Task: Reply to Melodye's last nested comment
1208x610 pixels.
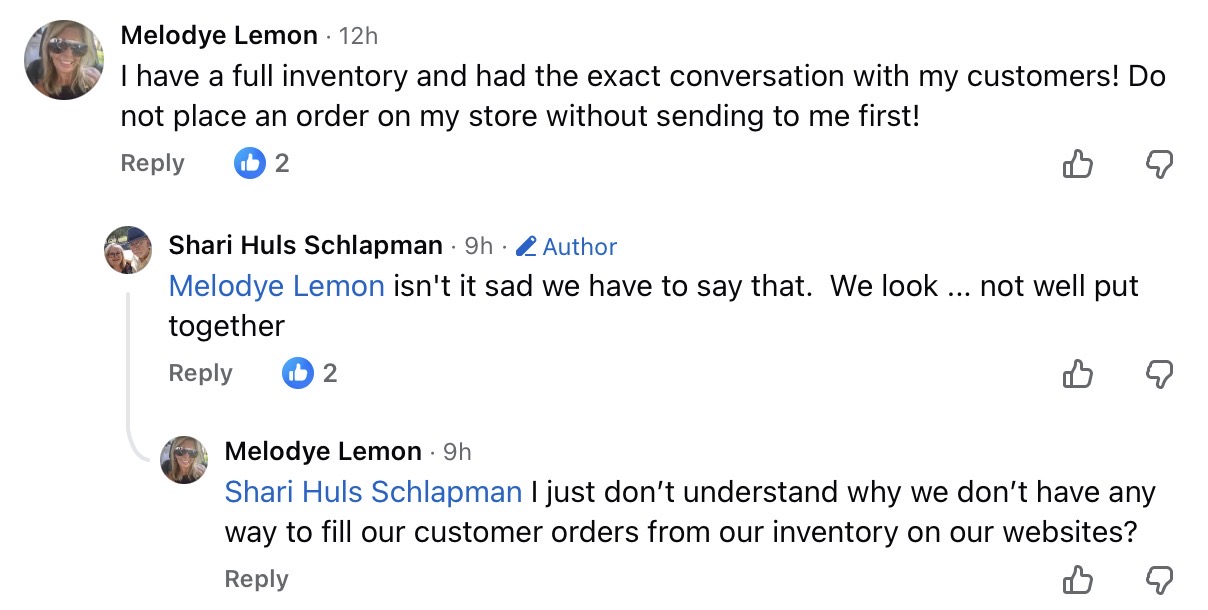Action: click(256, 579)
